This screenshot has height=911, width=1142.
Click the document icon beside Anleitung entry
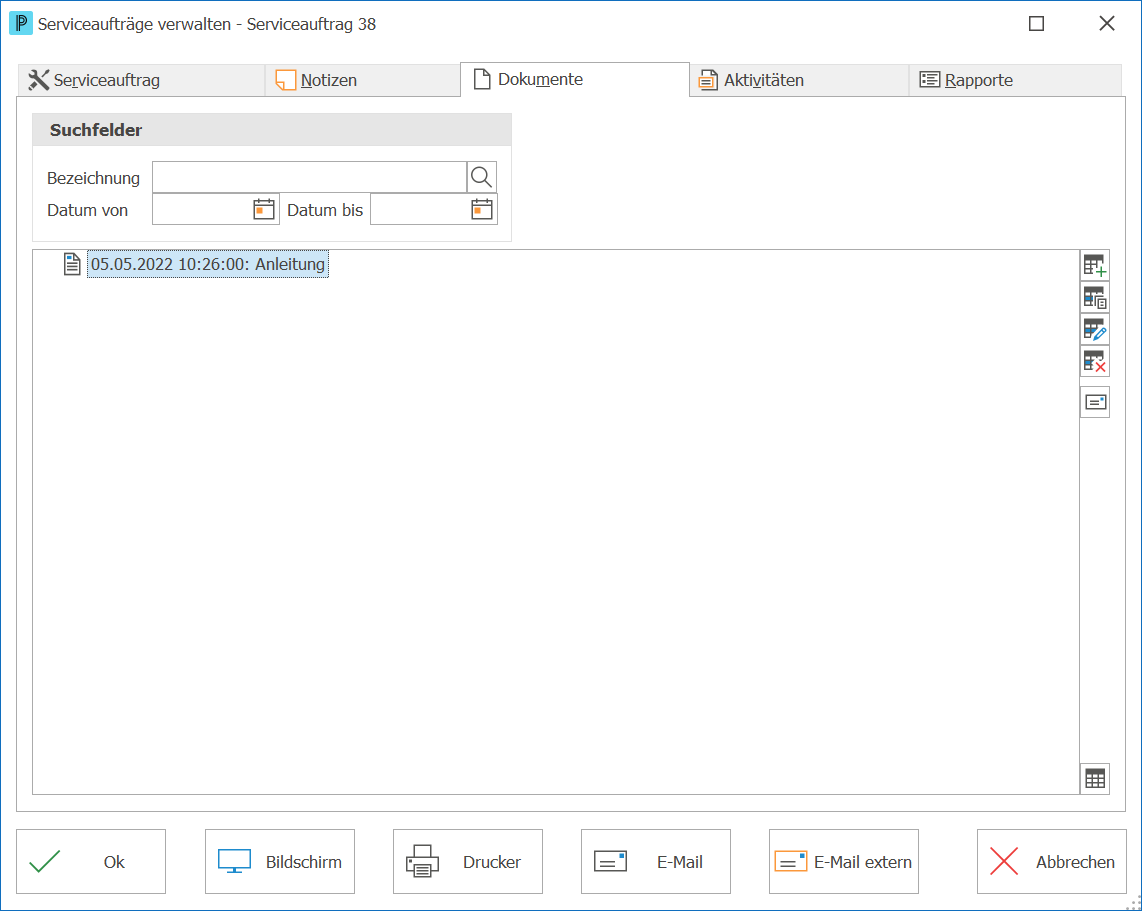point(71,264)
